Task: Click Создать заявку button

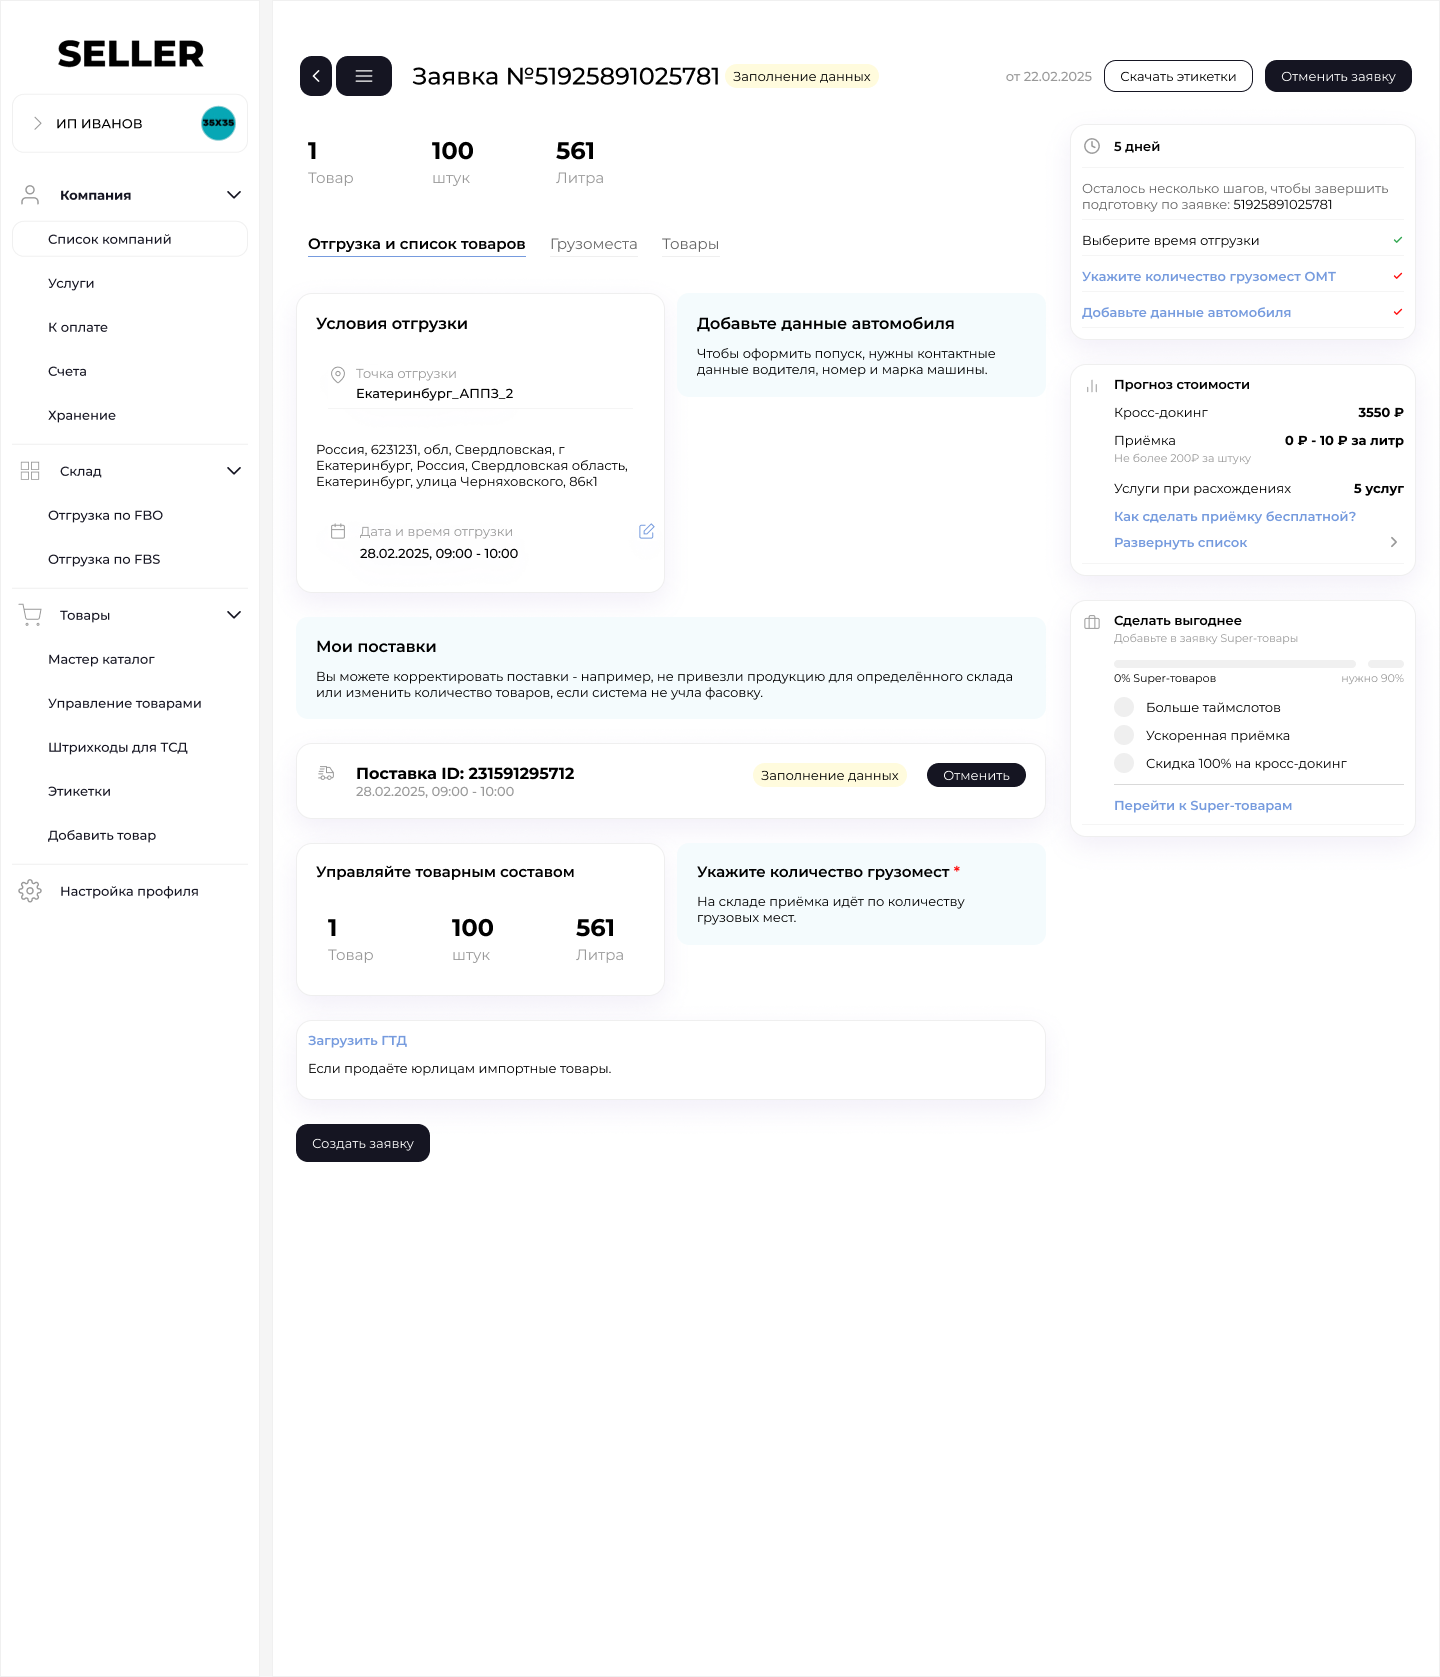Action: [x=363, y=1143]
